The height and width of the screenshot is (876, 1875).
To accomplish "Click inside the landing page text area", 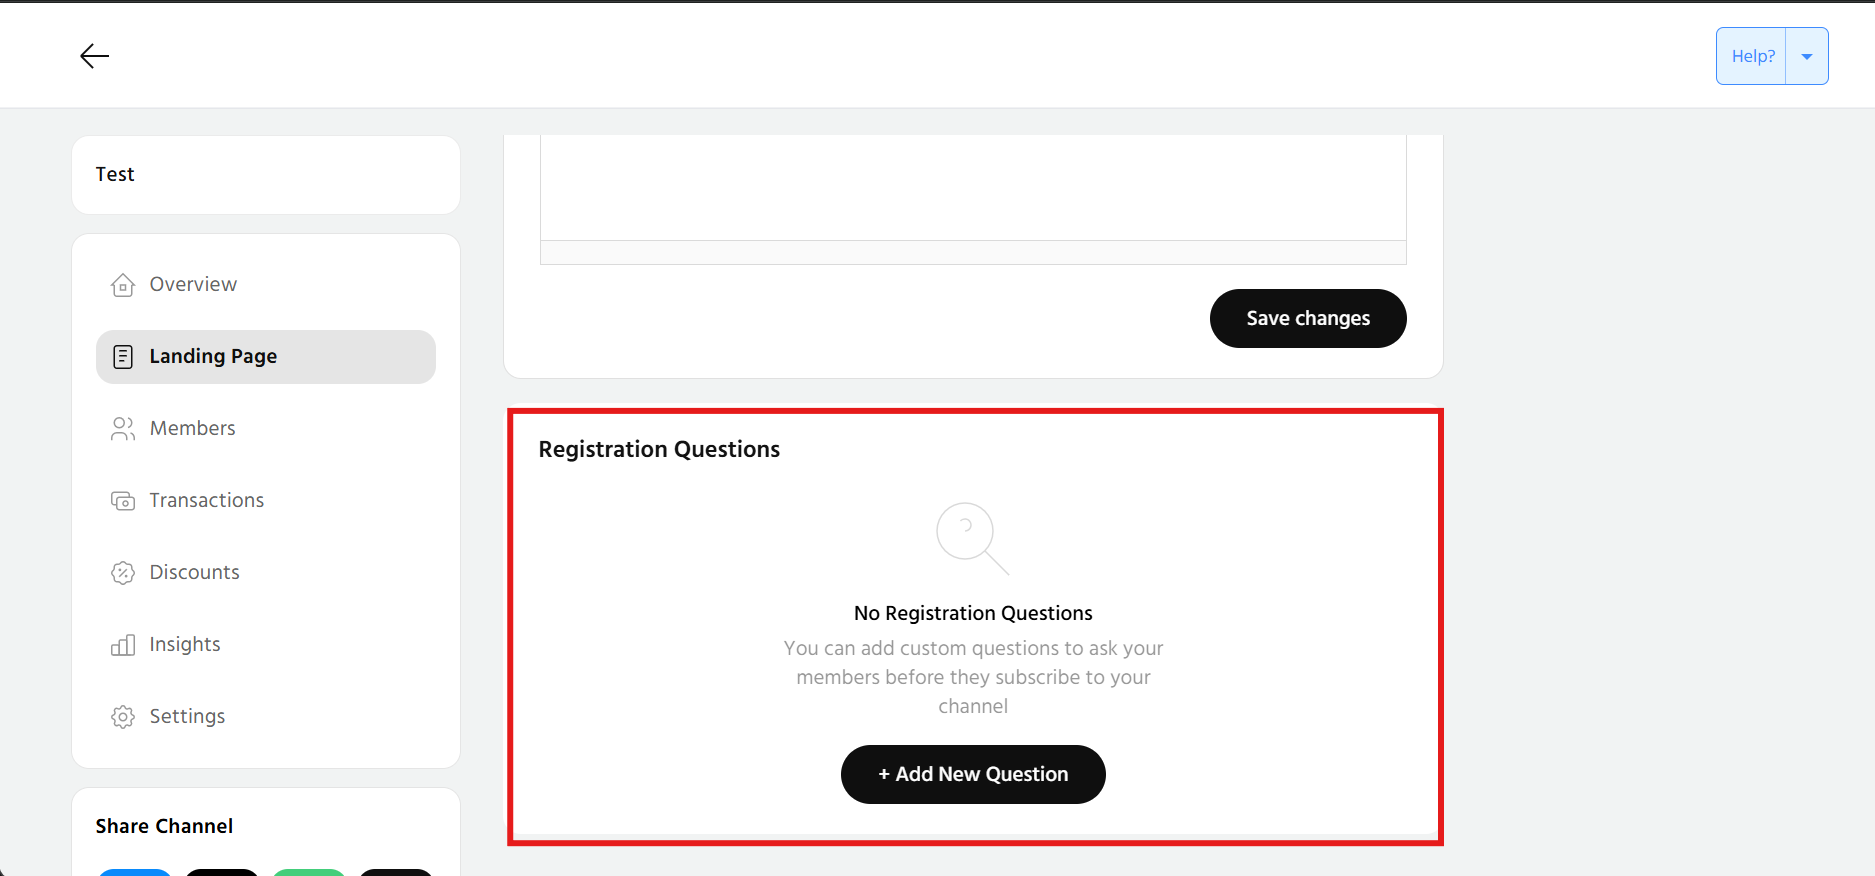I will (x=973, y=187).
